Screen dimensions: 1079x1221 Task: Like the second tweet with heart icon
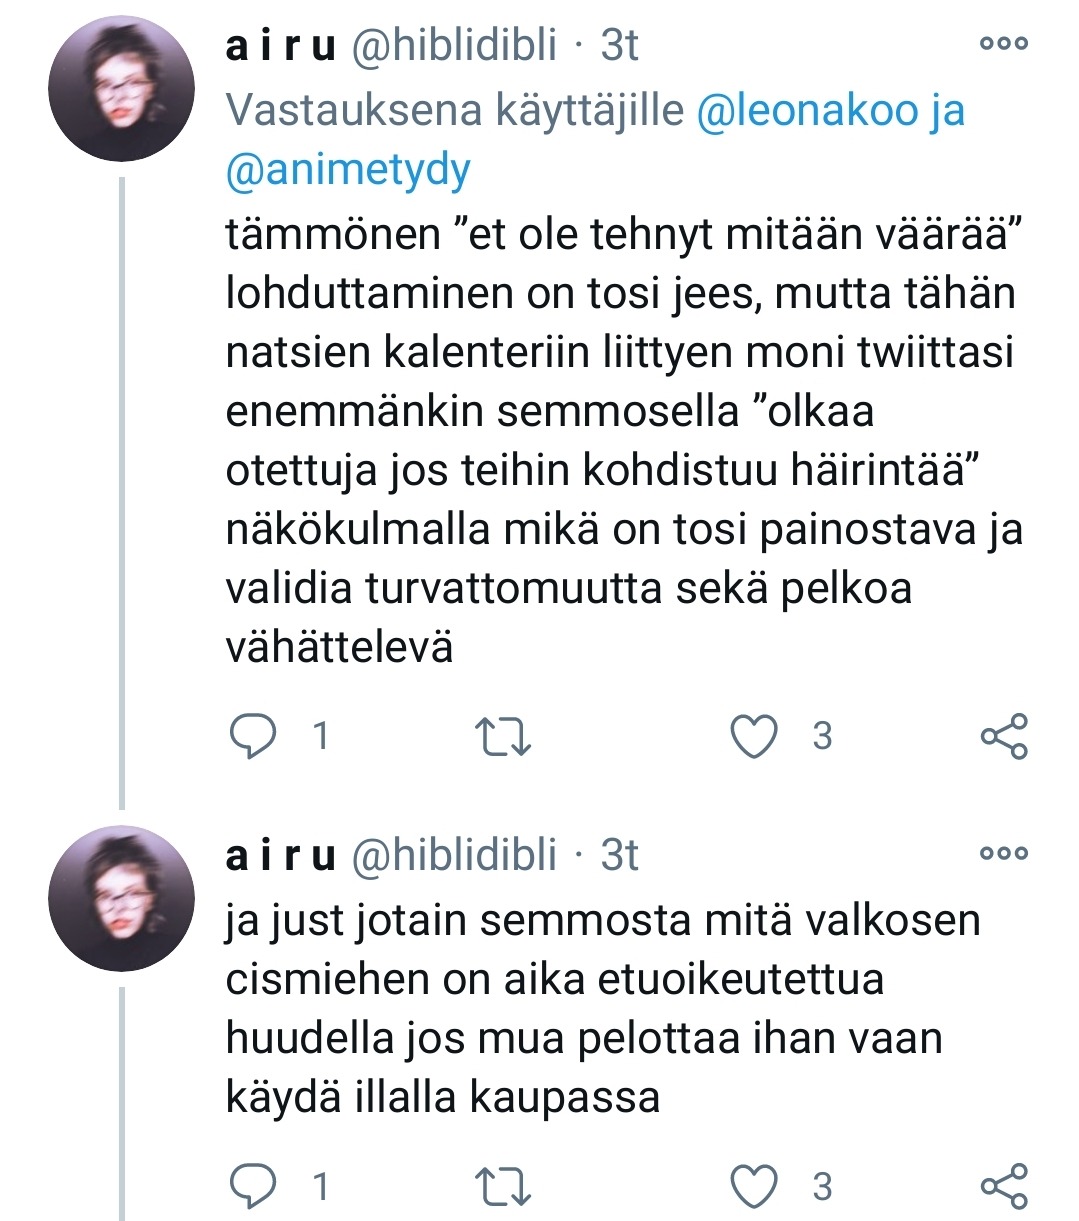(754, 1187)
